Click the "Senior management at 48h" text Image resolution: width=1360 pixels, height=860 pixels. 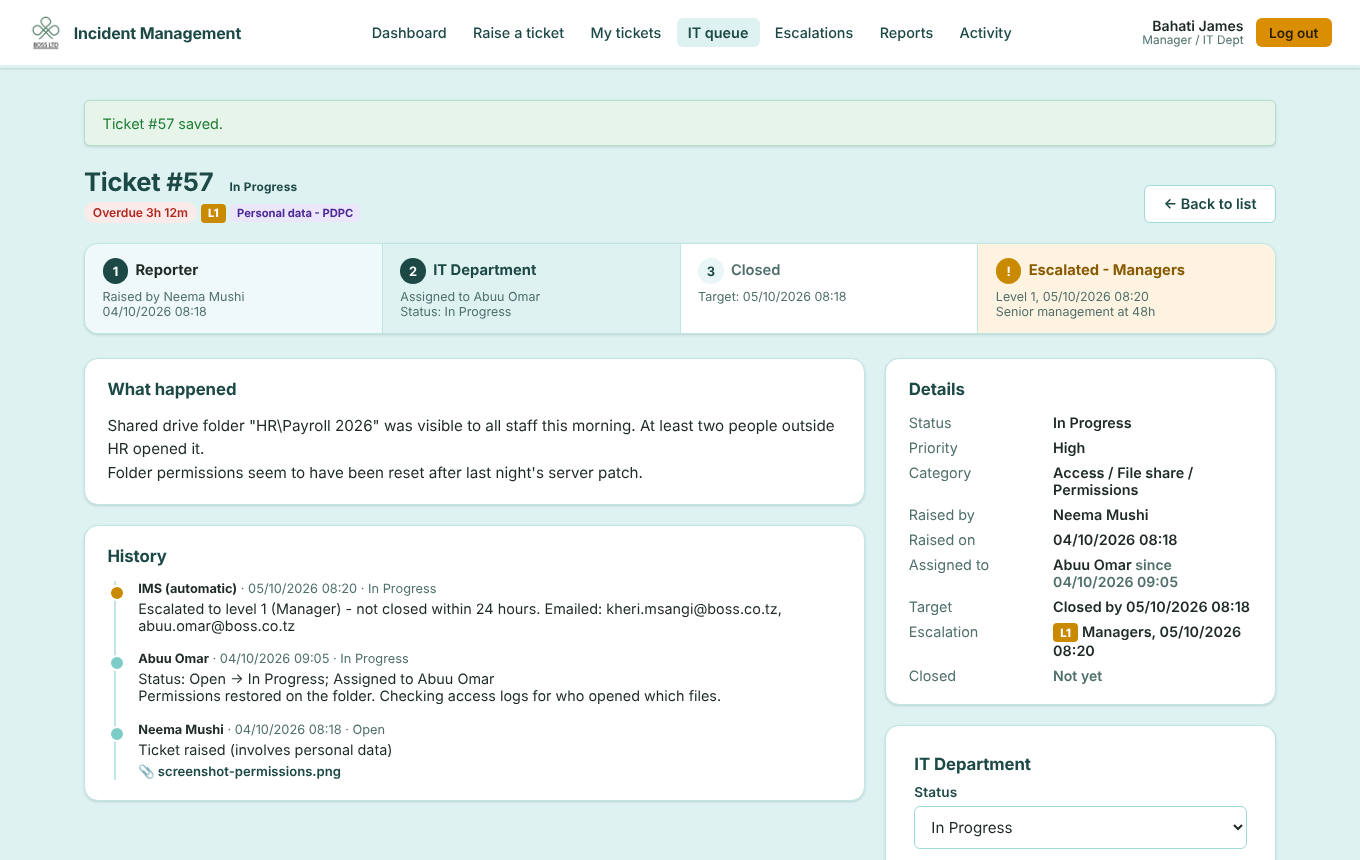click(1076, 312)
